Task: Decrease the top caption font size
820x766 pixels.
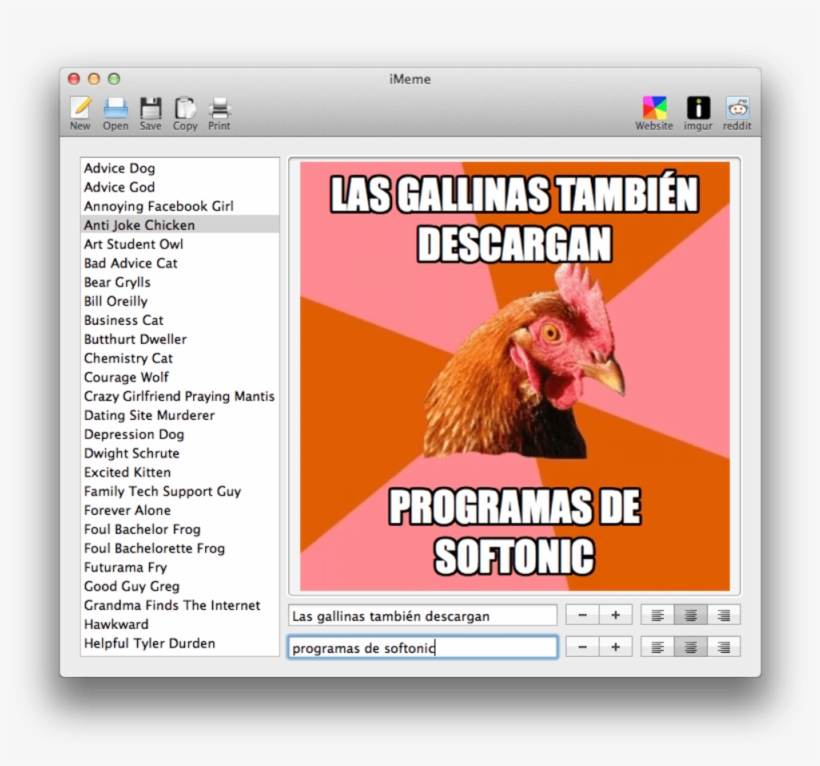Action: [x=582, y=614]
